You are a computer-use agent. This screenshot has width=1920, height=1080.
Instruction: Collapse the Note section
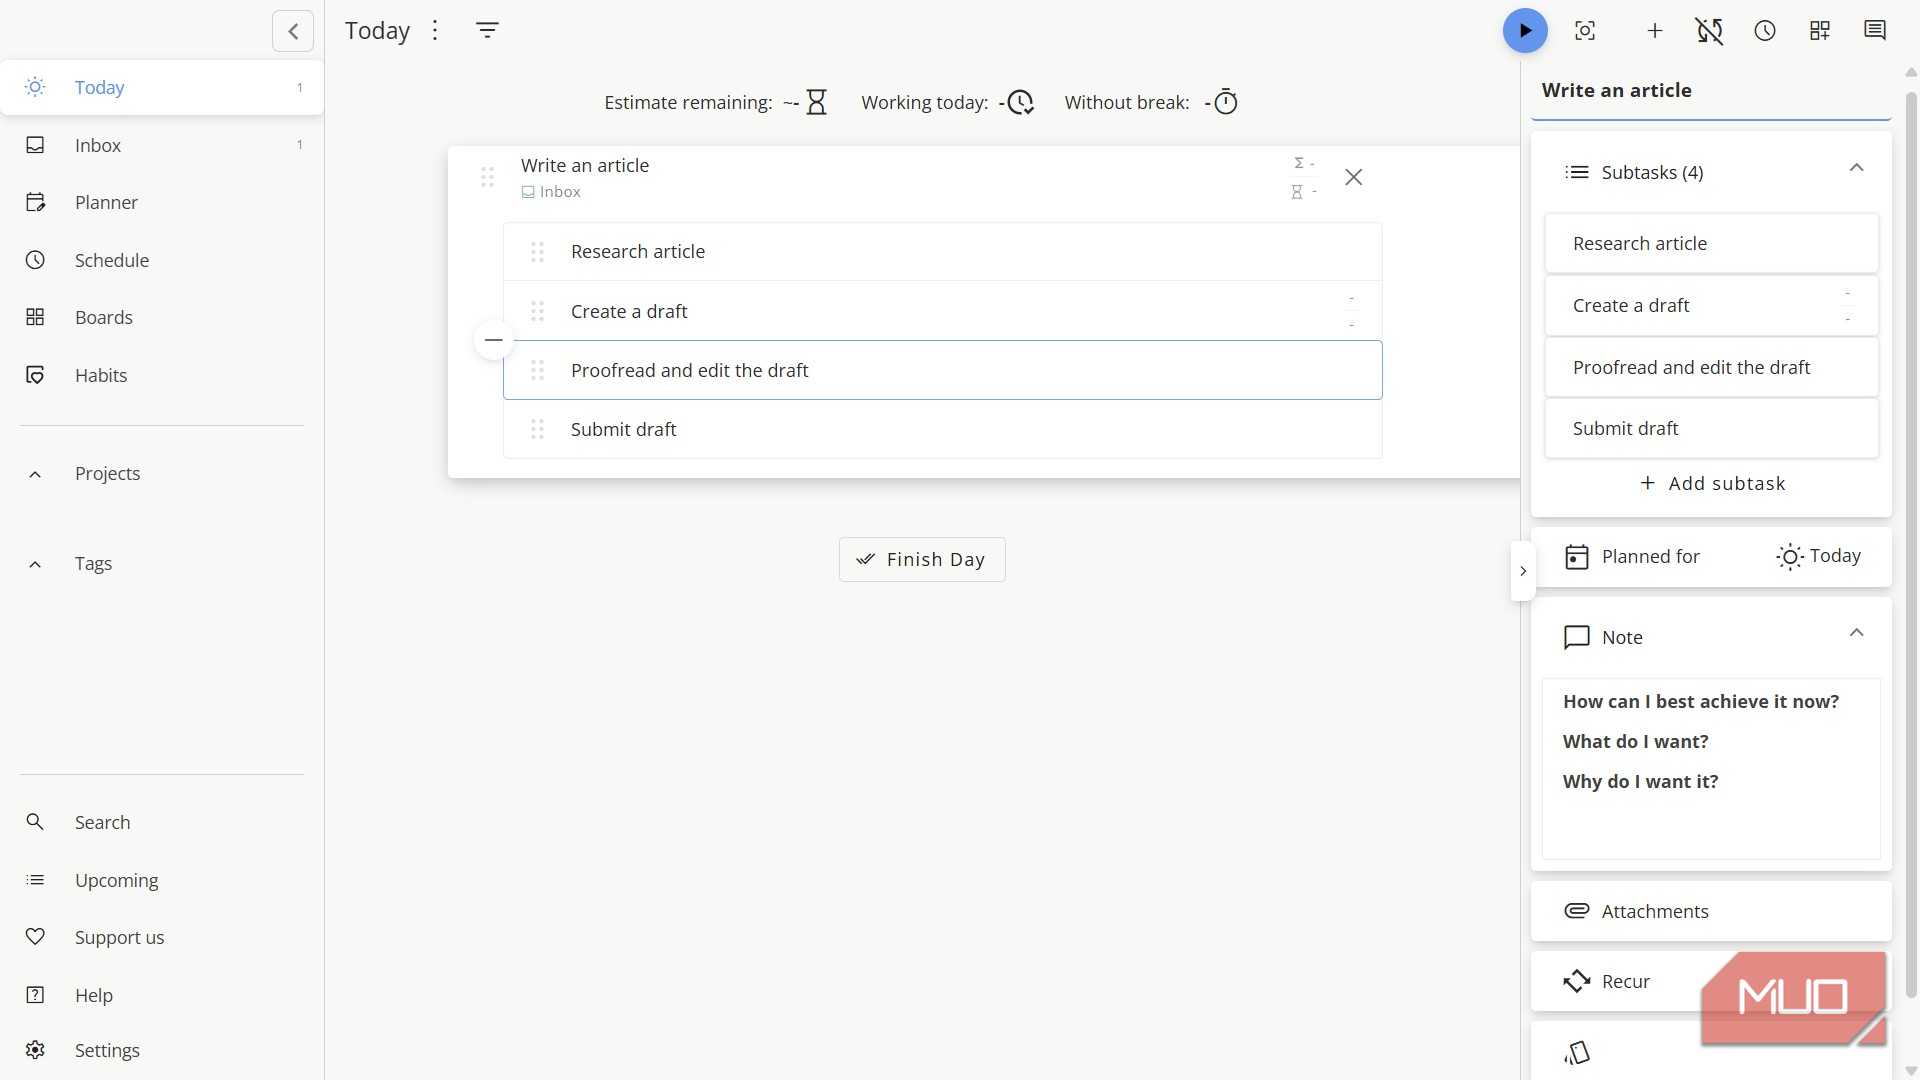(x=1856, y=633)
